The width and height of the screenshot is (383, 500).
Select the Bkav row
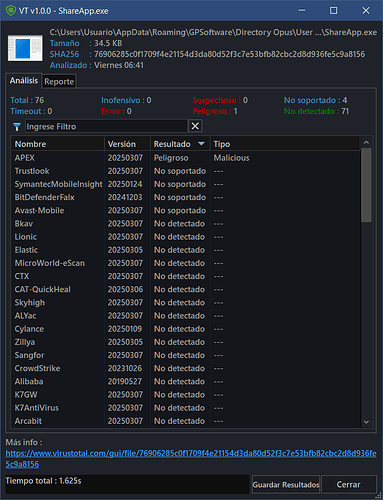(186, 224)
